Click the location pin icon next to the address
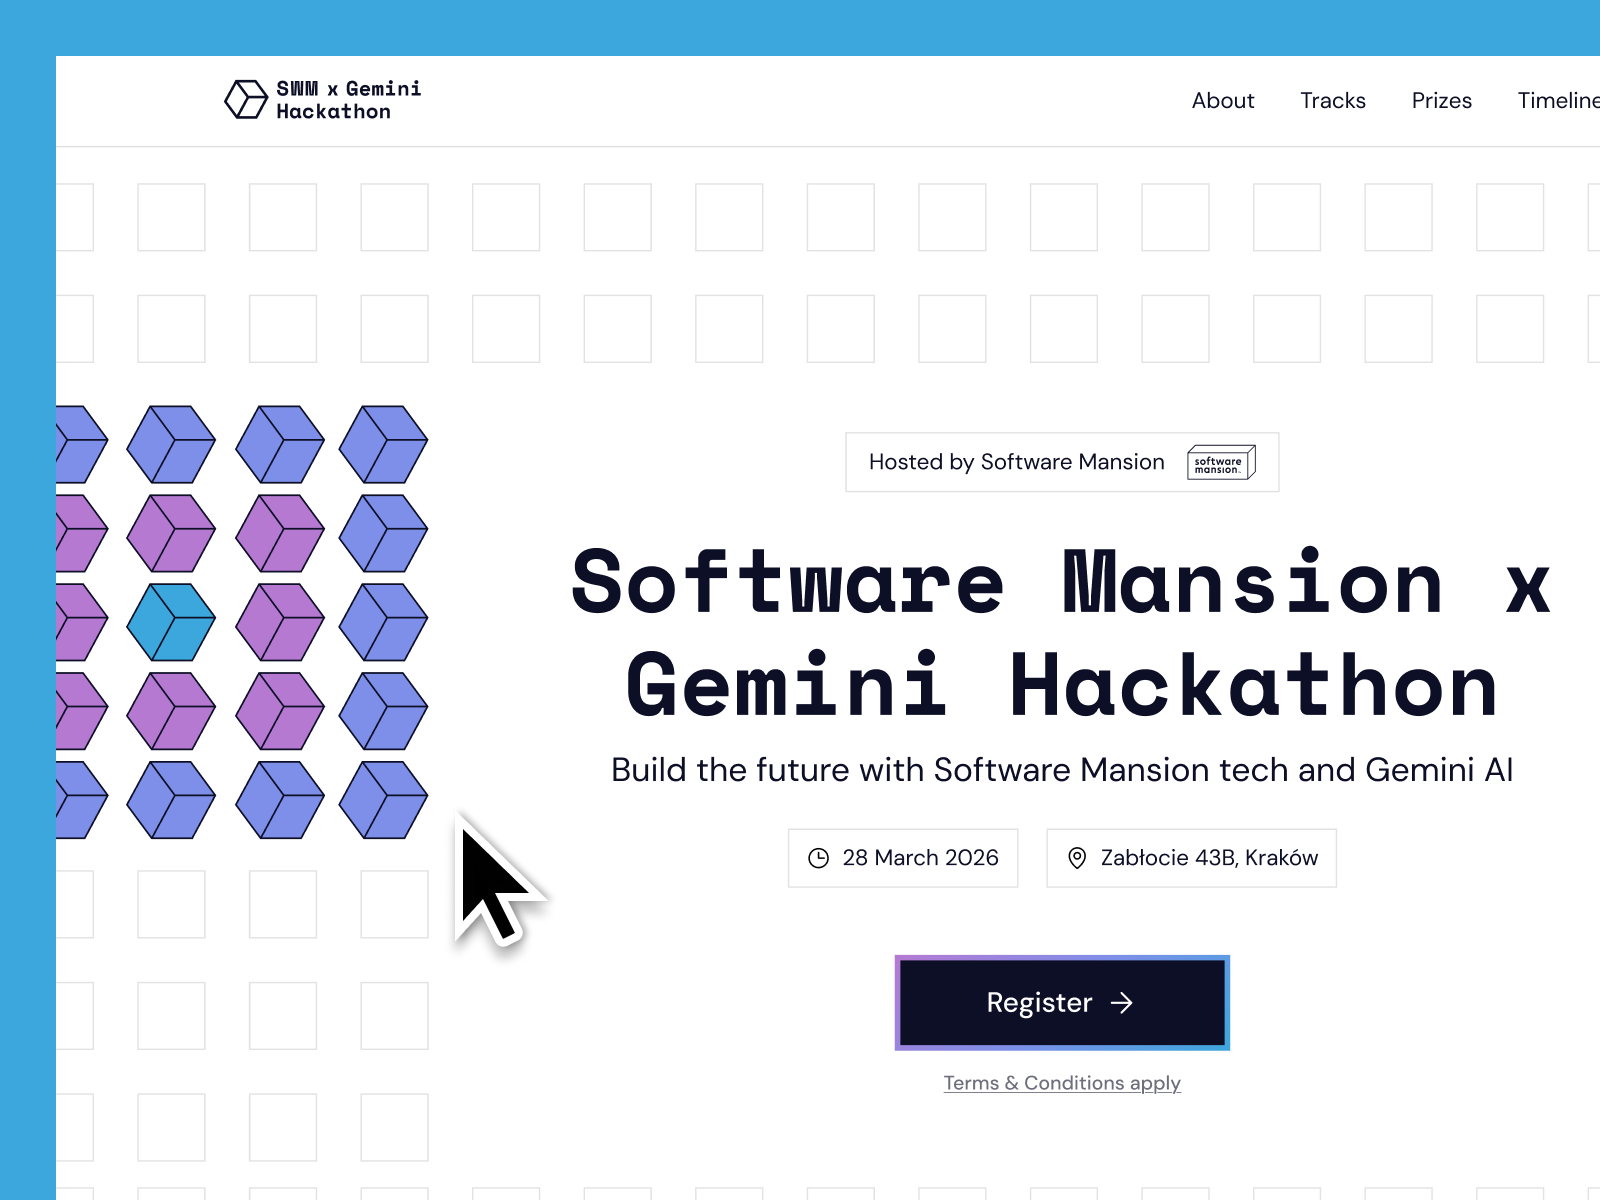Screen dimensions: 1600x1200 pyautogui.click(x=1078, y=857)
